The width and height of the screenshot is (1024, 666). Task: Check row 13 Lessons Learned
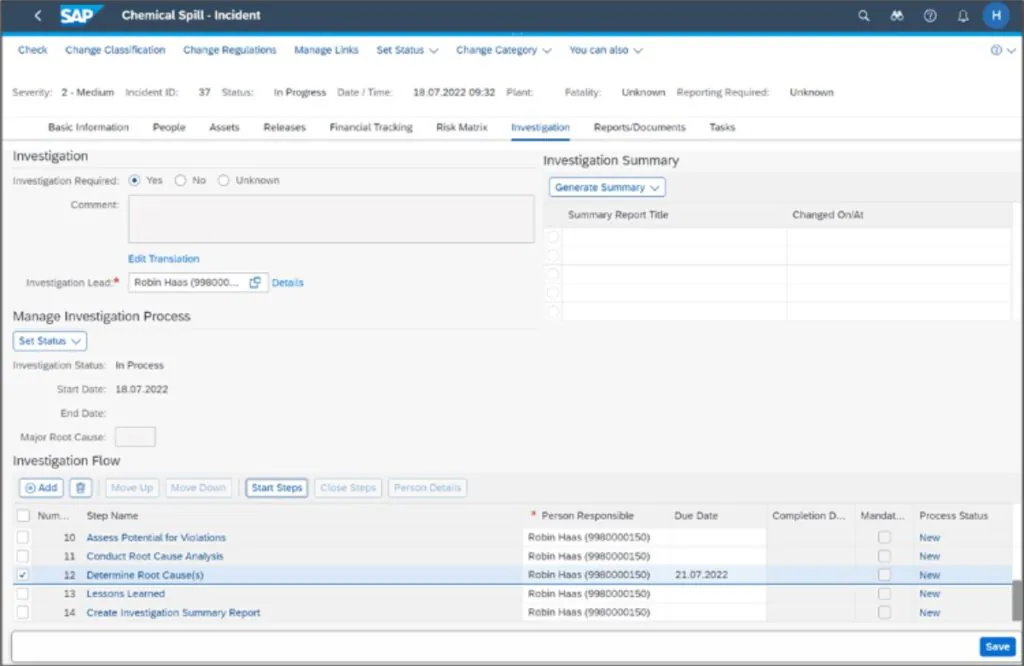tap(23, 594)
